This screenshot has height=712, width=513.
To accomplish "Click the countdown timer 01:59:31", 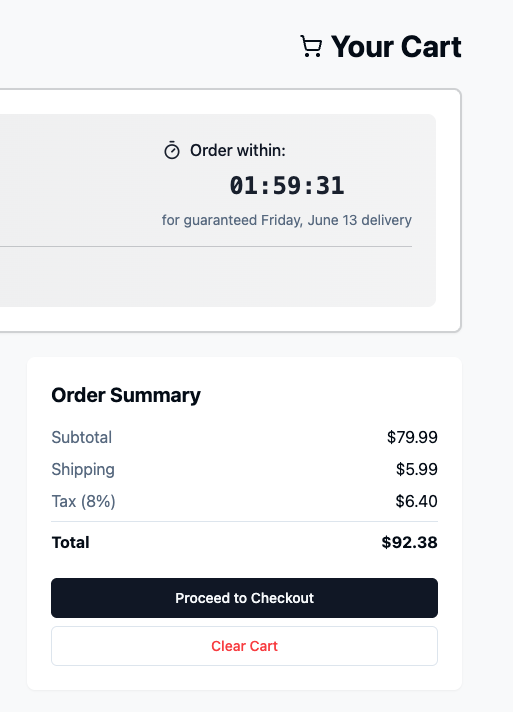I will tap(287, 186).
